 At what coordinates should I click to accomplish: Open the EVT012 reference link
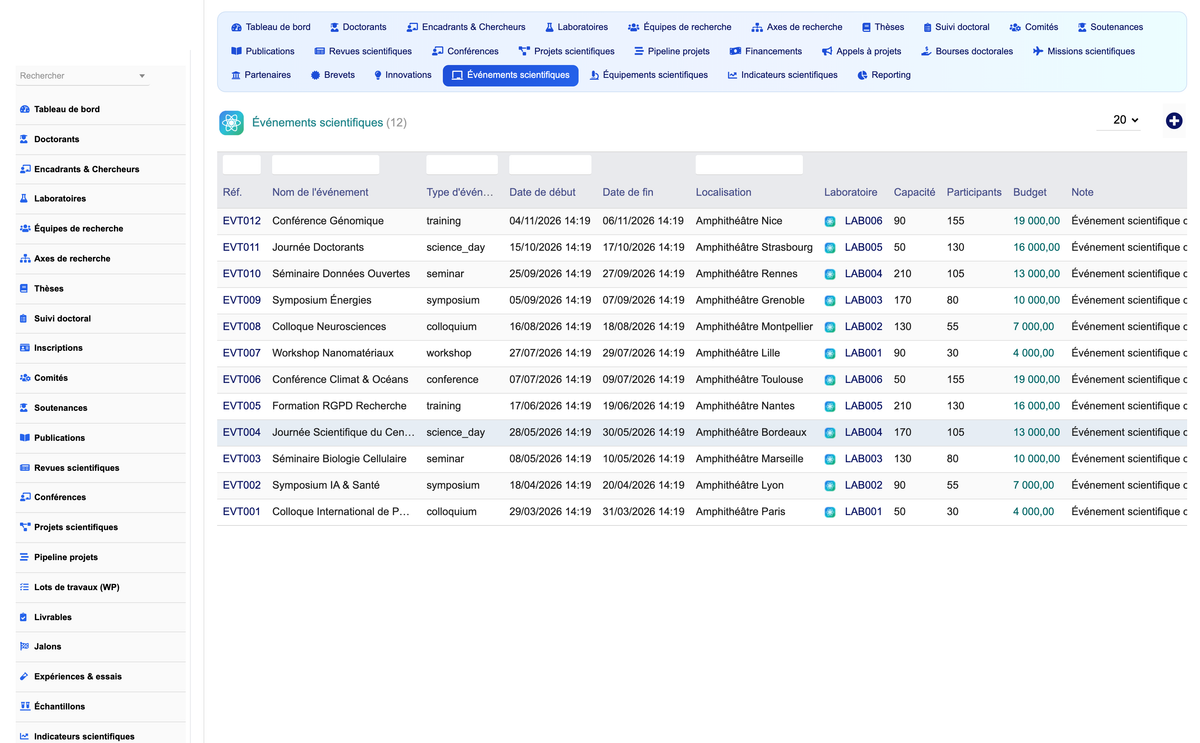(242, 221)
